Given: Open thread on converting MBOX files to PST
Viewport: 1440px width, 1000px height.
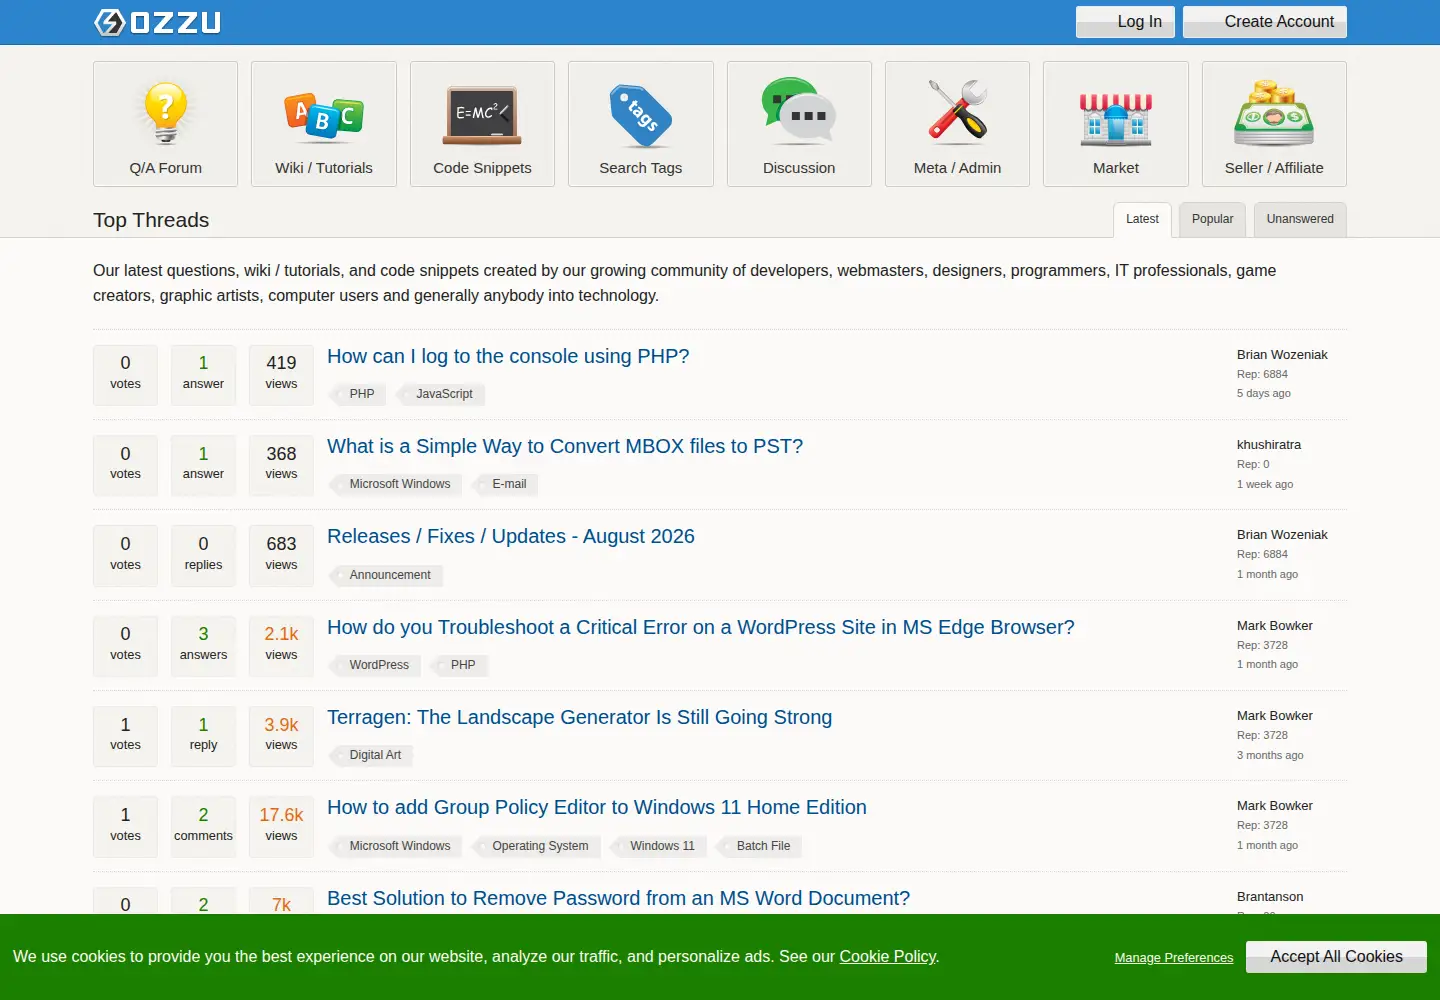Looking at the screenshot, I should (565, 447).
